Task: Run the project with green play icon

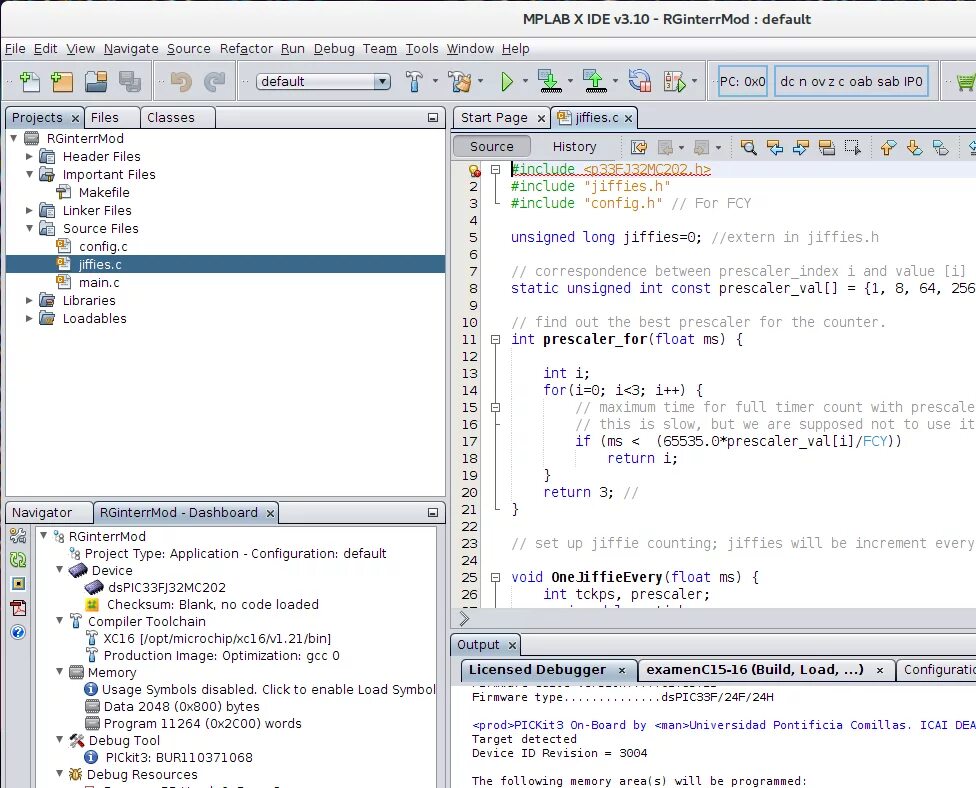Action: pos(507,81)
